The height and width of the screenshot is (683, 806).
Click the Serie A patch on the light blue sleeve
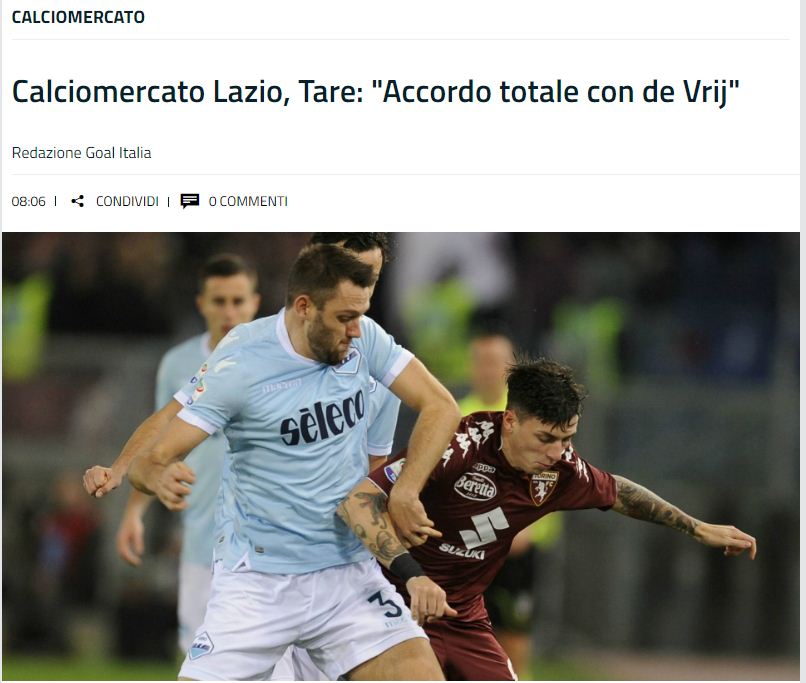[x=199, y=384]
